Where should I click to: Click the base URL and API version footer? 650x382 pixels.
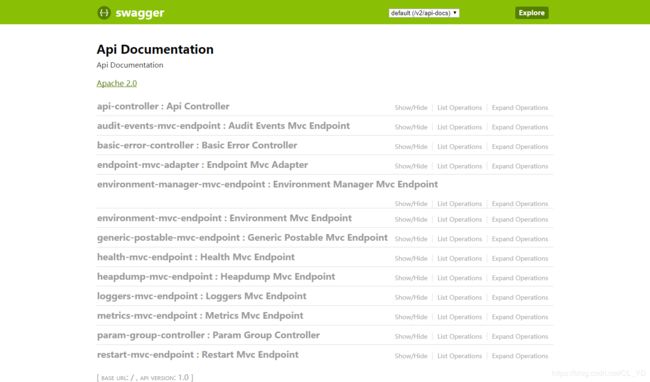145,377
